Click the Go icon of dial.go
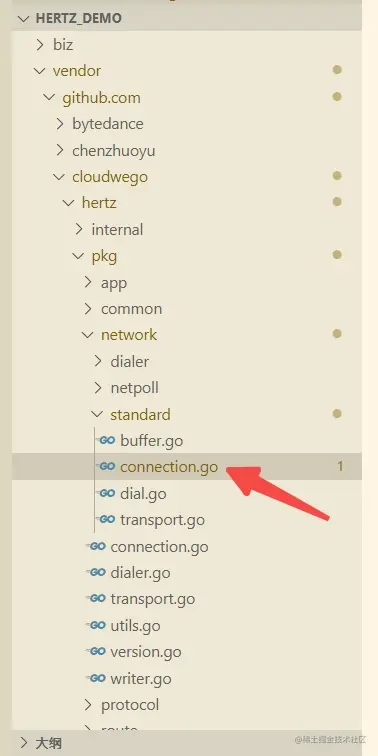 click(107, 493)
